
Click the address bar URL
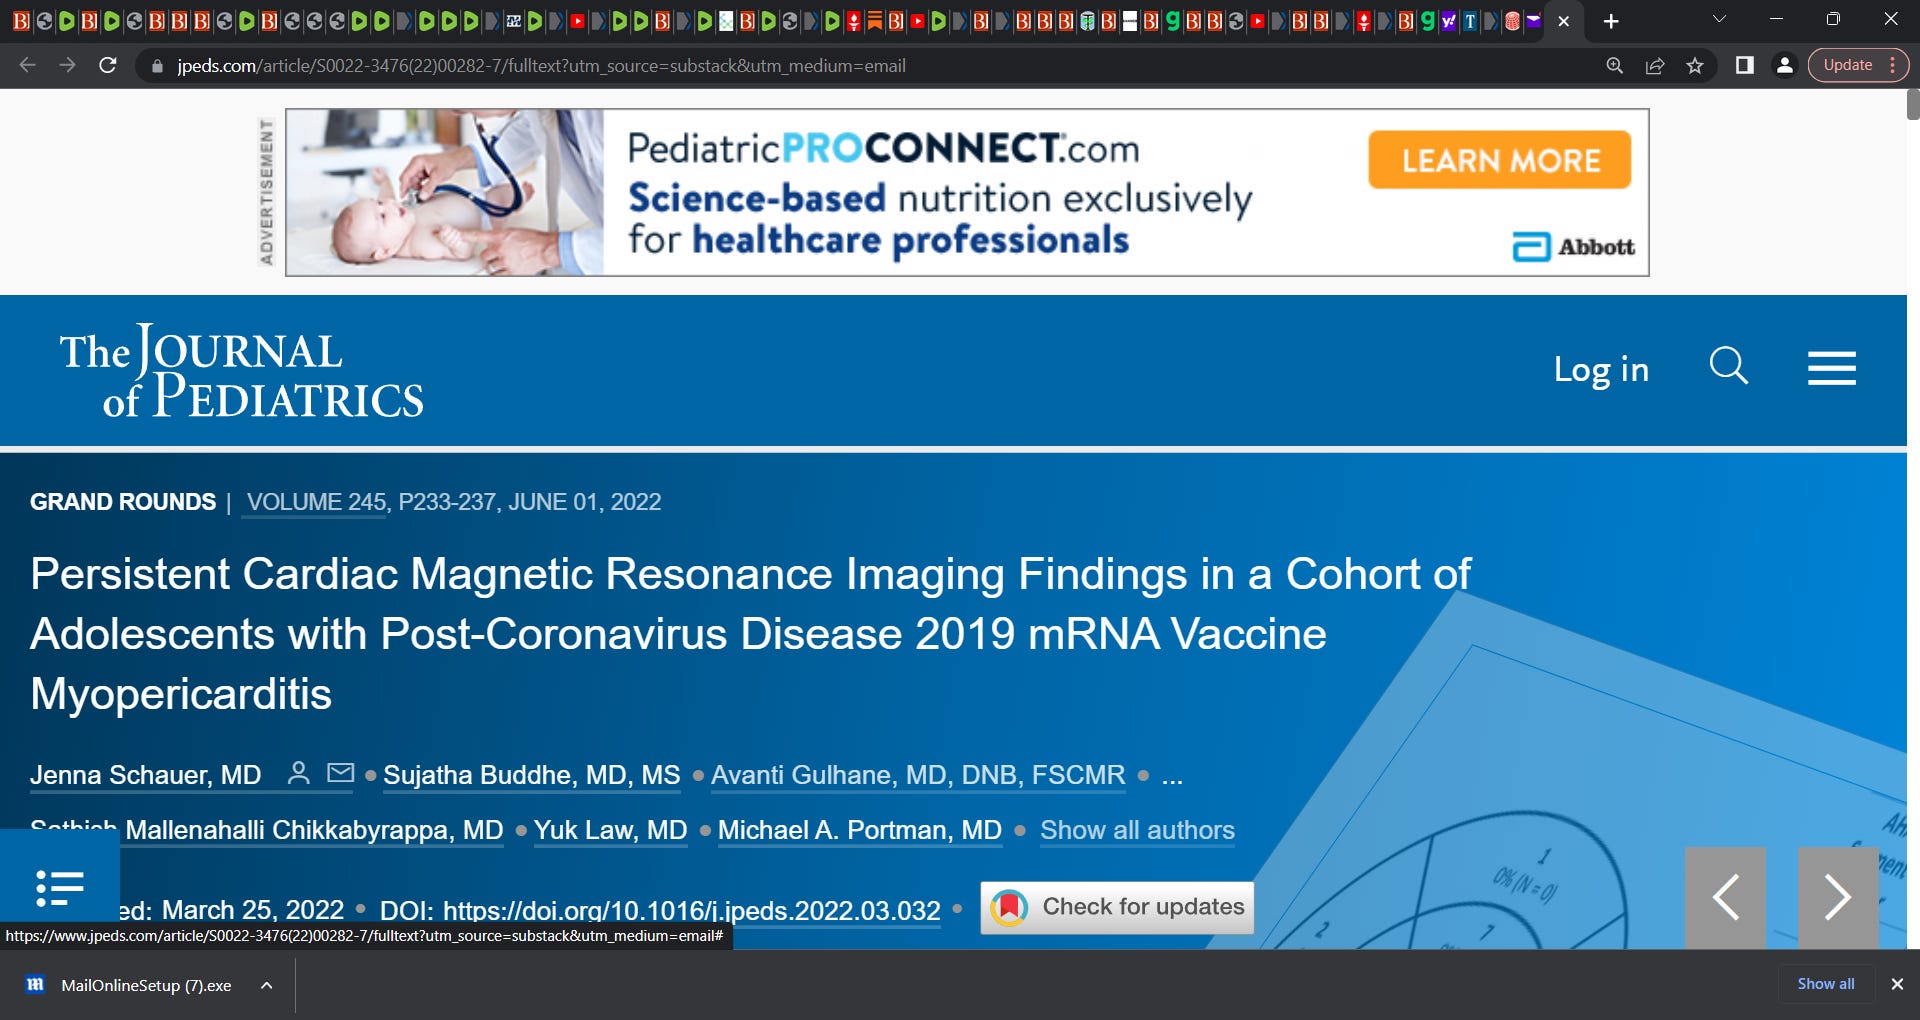pyautogui.click(x=541, y=66)
